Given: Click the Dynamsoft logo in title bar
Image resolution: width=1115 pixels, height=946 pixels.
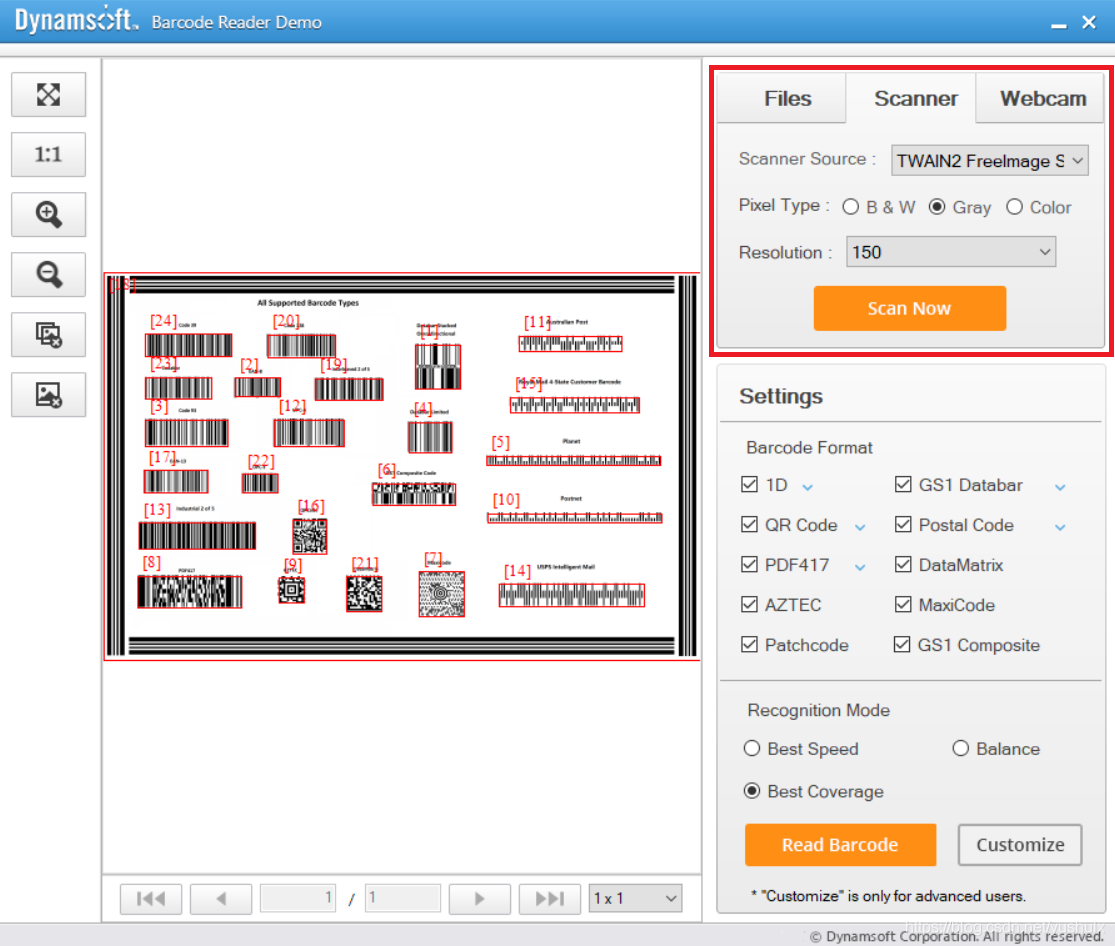Looking at the screenshot, I should pos(77,19).
